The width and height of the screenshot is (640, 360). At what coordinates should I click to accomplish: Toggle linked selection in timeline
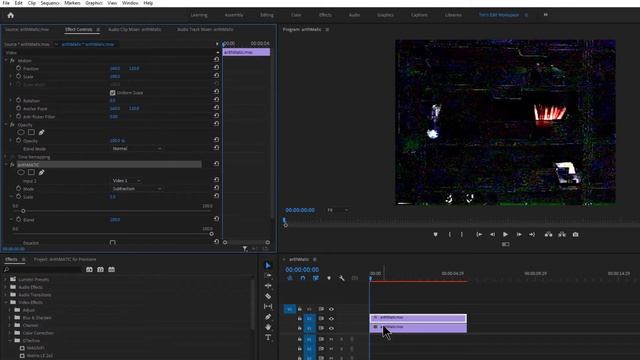click(316, 278)
